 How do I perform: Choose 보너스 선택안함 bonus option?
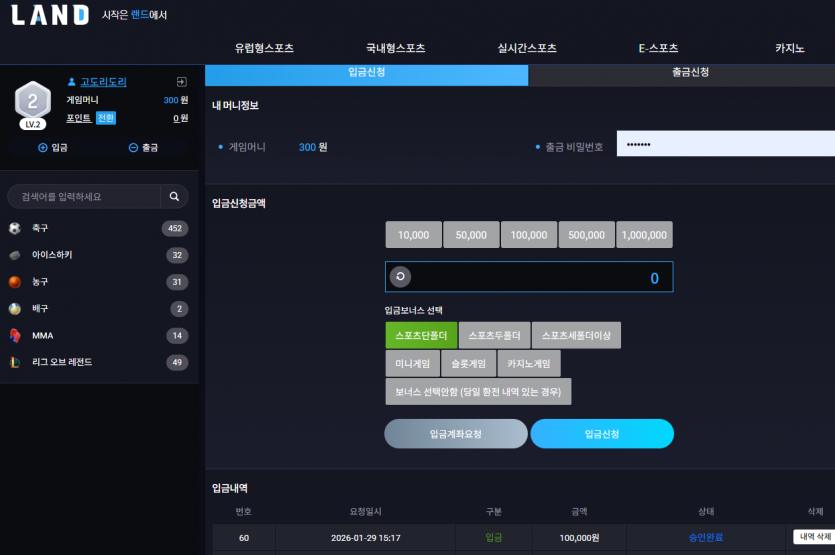tap(478, 391)
